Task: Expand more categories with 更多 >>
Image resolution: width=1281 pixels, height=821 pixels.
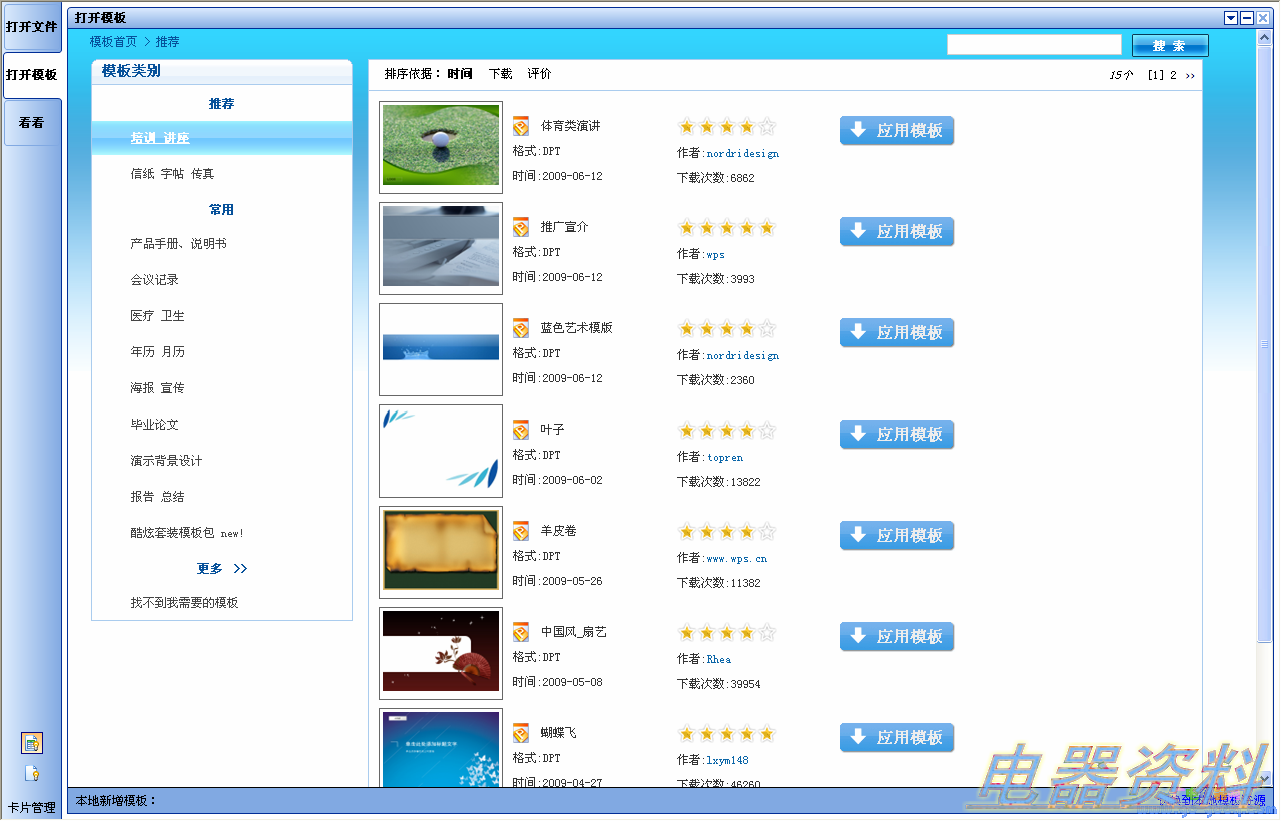Action: point(221,569)
